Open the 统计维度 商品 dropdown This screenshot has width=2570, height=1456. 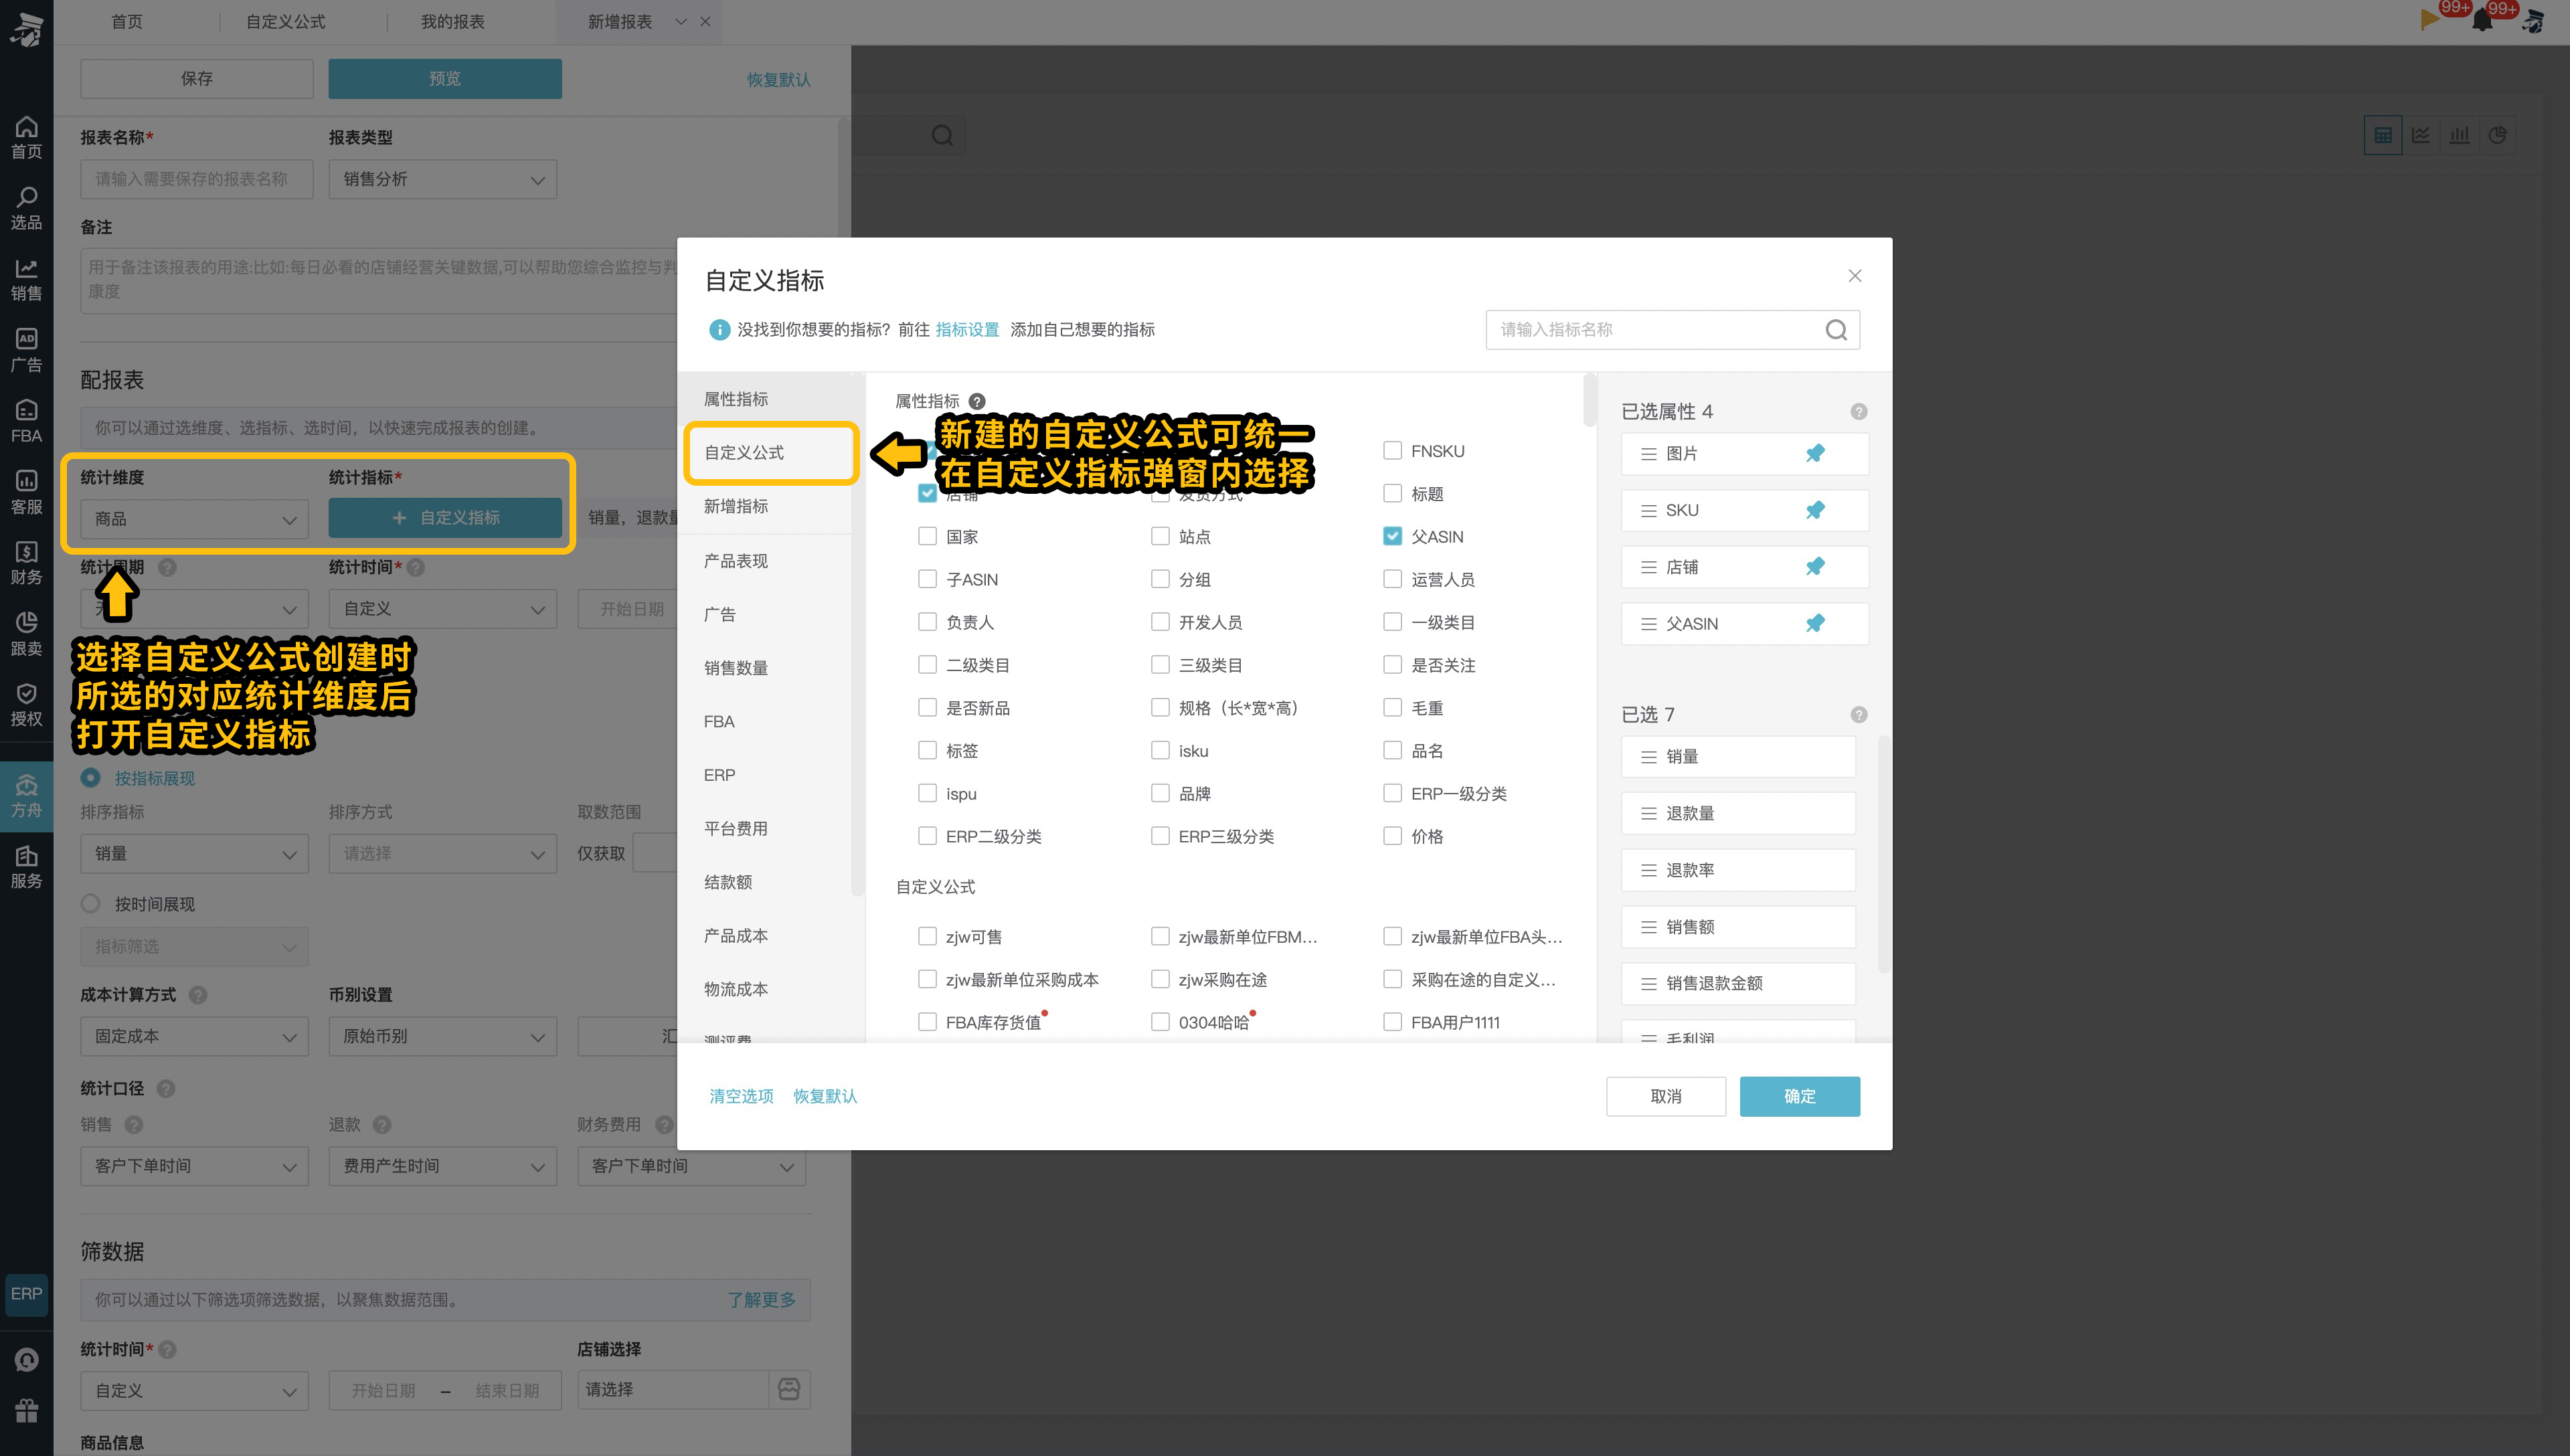click(x=194, y=519)
